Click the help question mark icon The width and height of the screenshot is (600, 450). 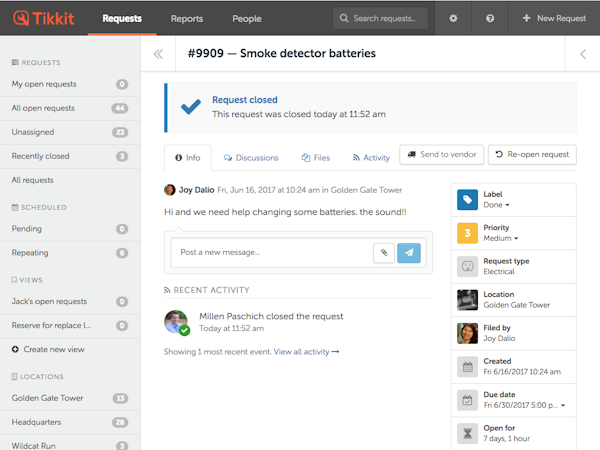click(490, 18)
